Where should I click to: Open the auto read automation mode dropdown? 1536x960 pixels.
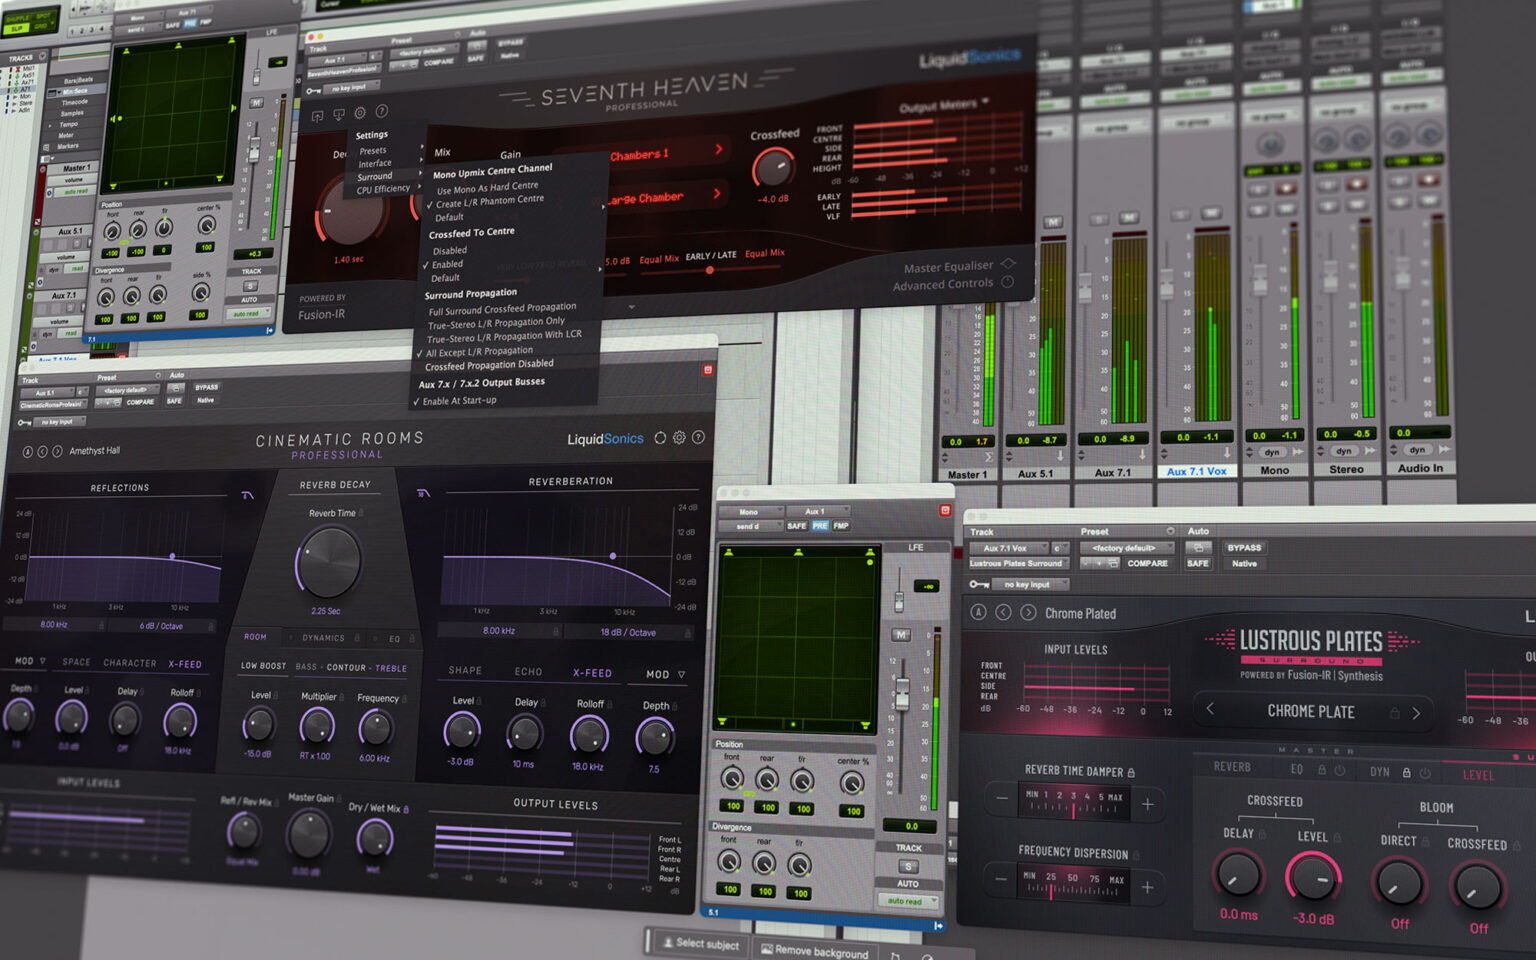pos(908,901)
